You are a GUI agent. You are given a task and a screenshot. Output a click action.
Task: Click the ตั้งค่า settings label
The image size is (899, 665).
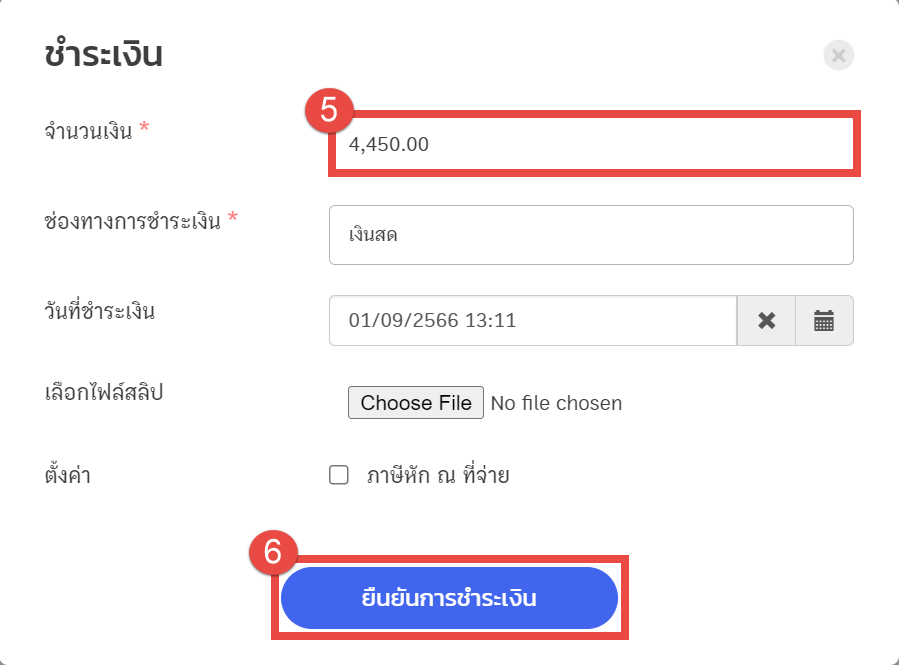68,475
